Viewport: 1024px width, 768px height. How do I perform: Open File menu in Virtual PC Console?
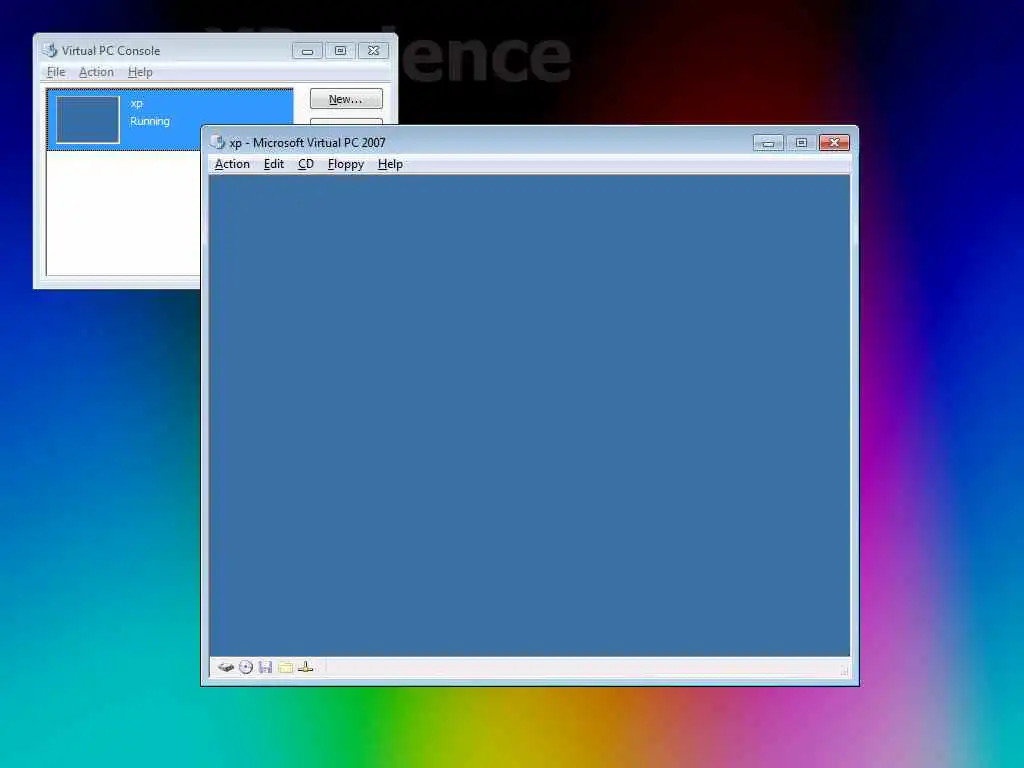(x=56, y=72)
